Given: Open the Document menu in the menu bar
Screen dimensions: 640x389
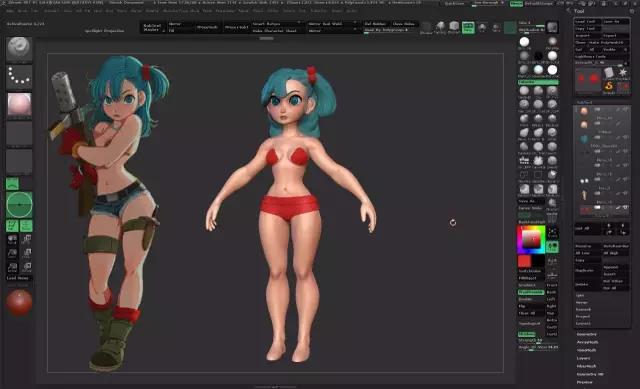Looking at the screenshot, I should tap(51, 11).
